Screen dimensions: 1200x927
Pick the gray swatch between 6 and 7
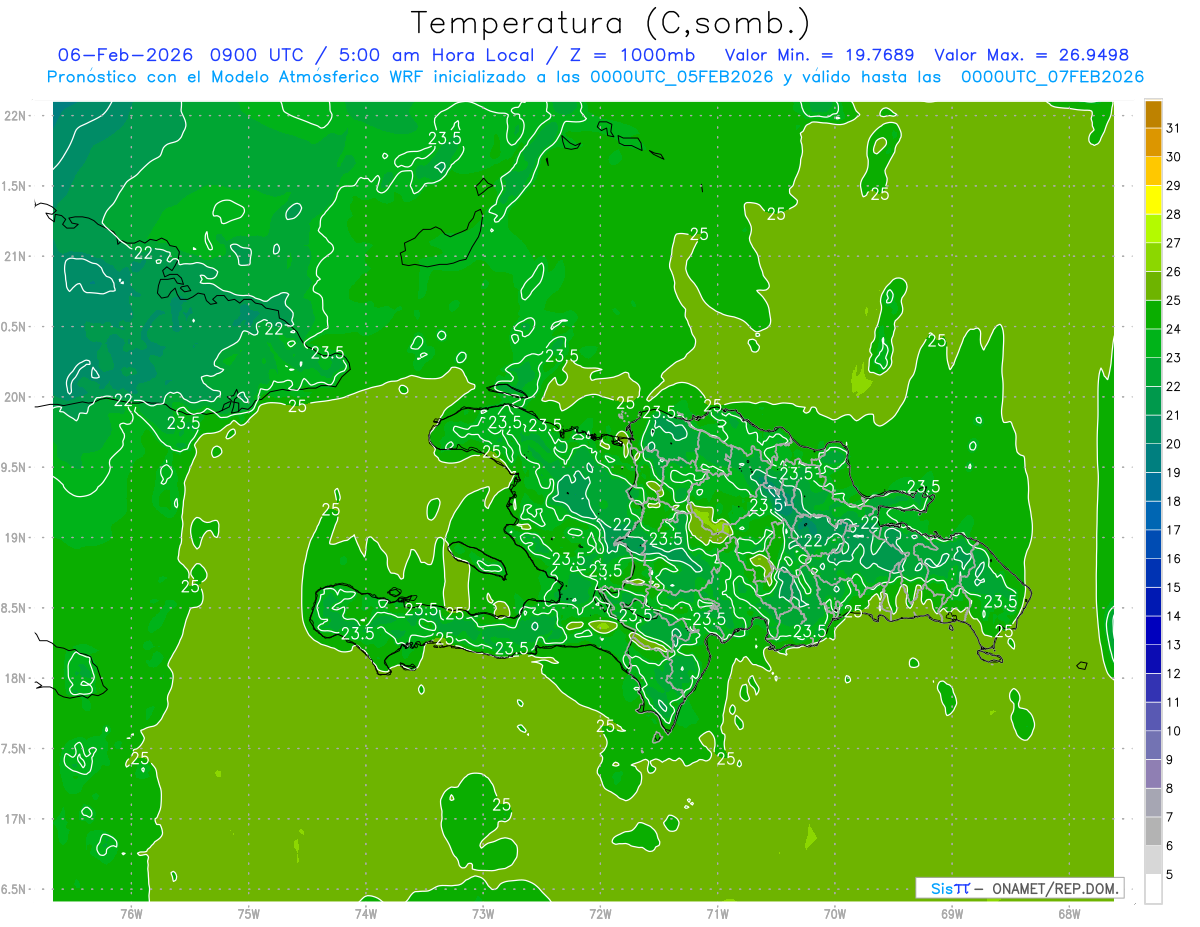pyautogui.click(x=1153, y=831)
